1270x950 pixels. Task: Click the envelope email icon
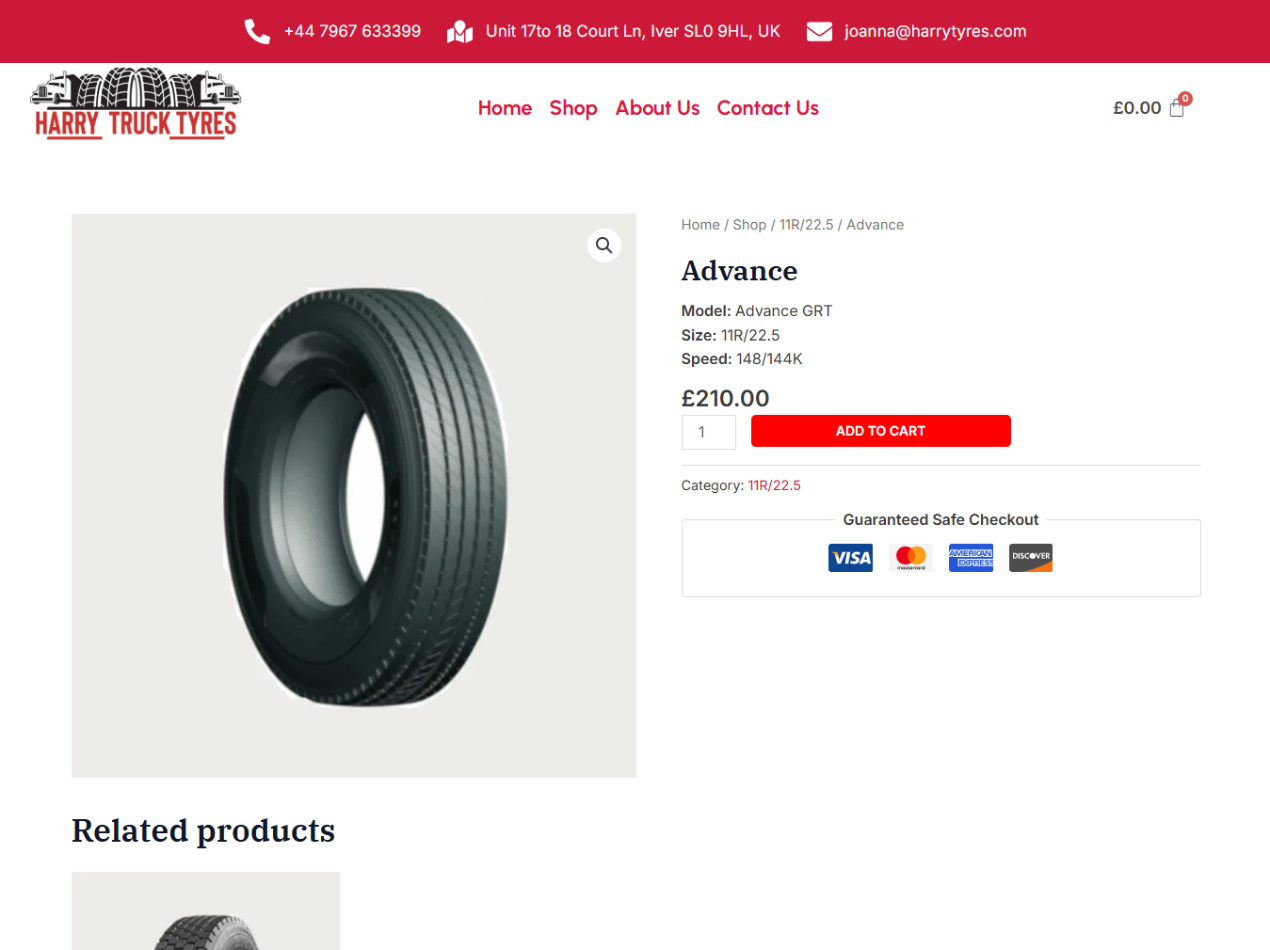click(819, 32)
